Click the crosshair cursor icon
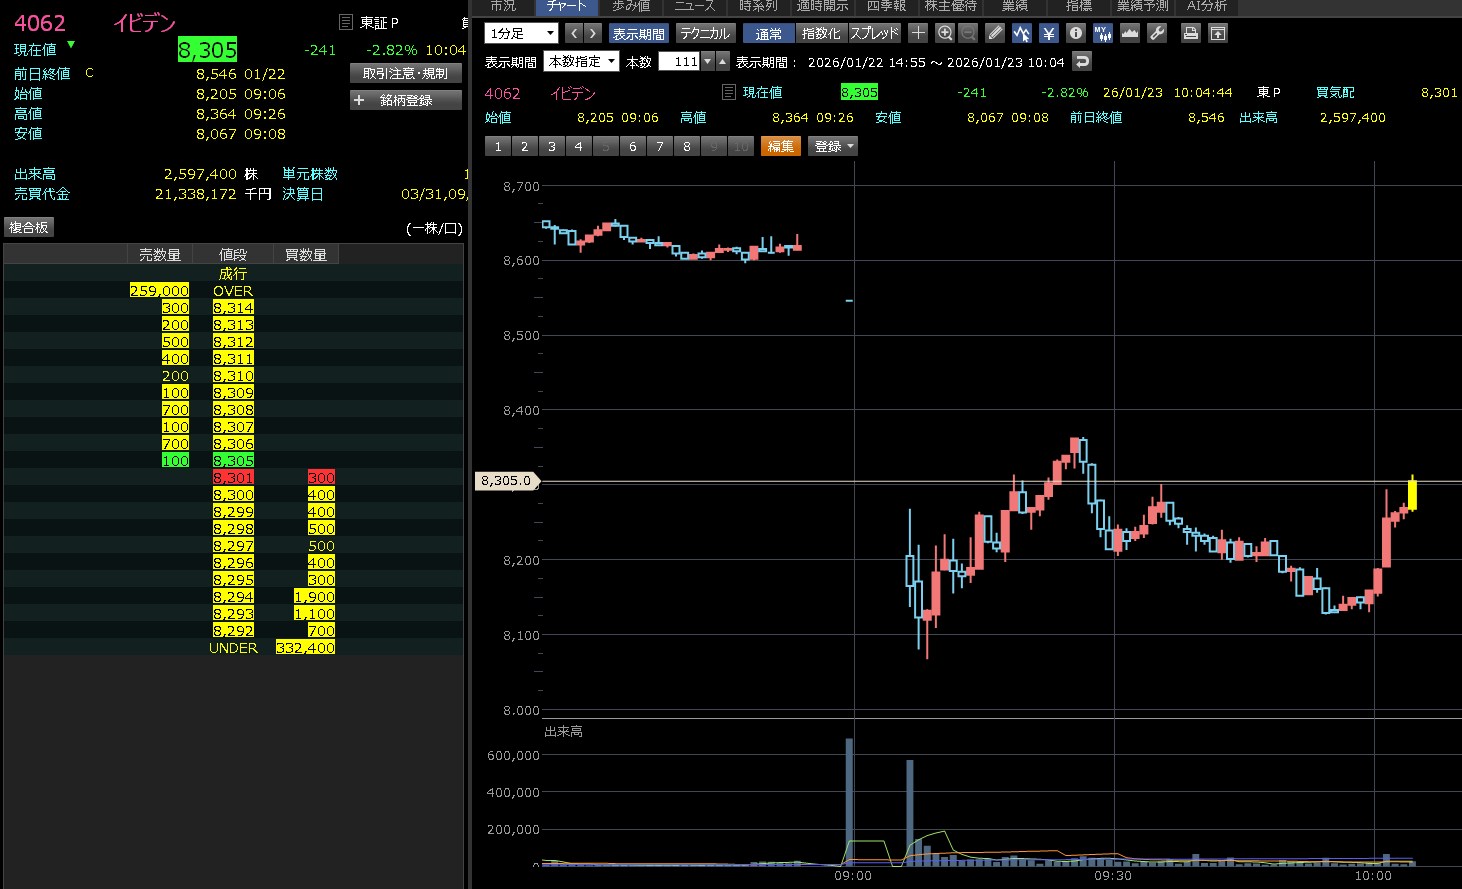The width and height of the screenshot is (1462, 889). coord(918,33)
